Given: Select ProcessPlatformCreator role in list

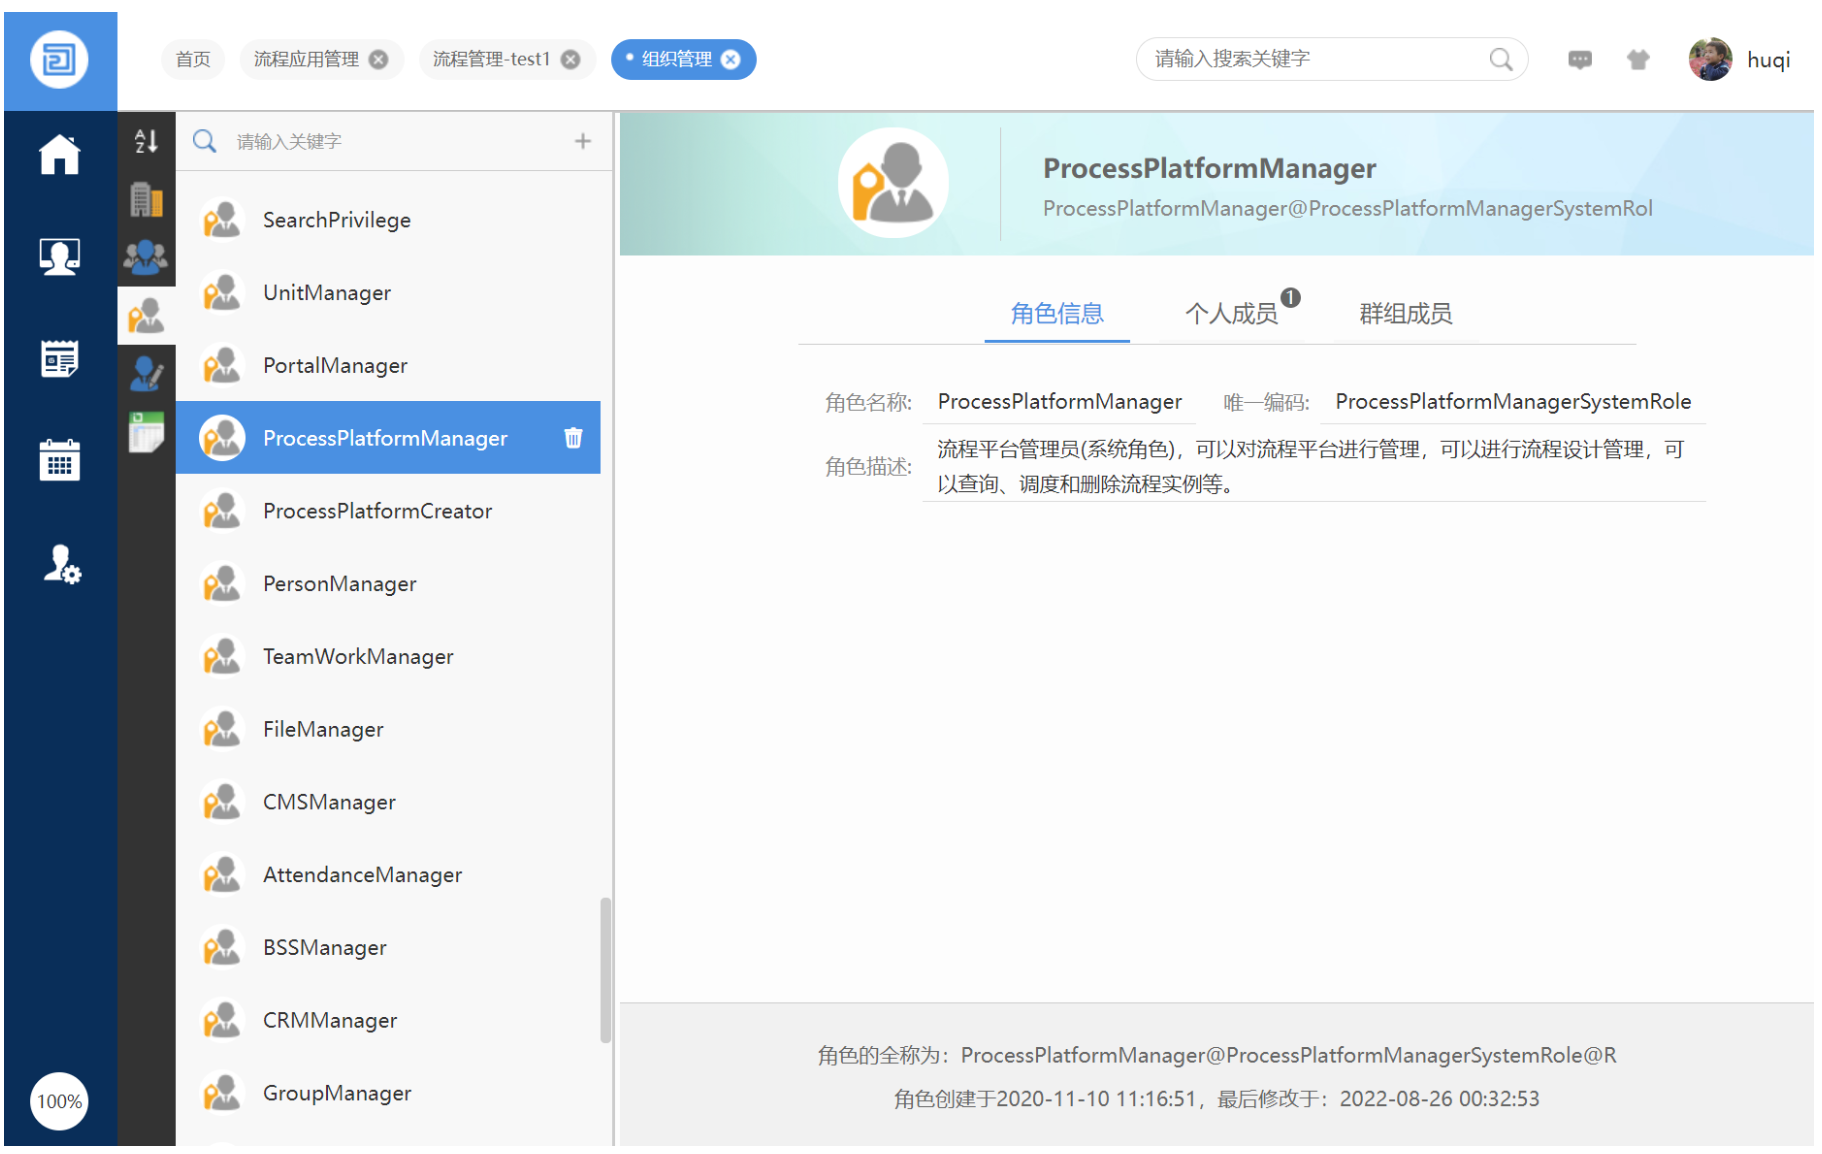Looking at the screenshot, I should point(377,511).
